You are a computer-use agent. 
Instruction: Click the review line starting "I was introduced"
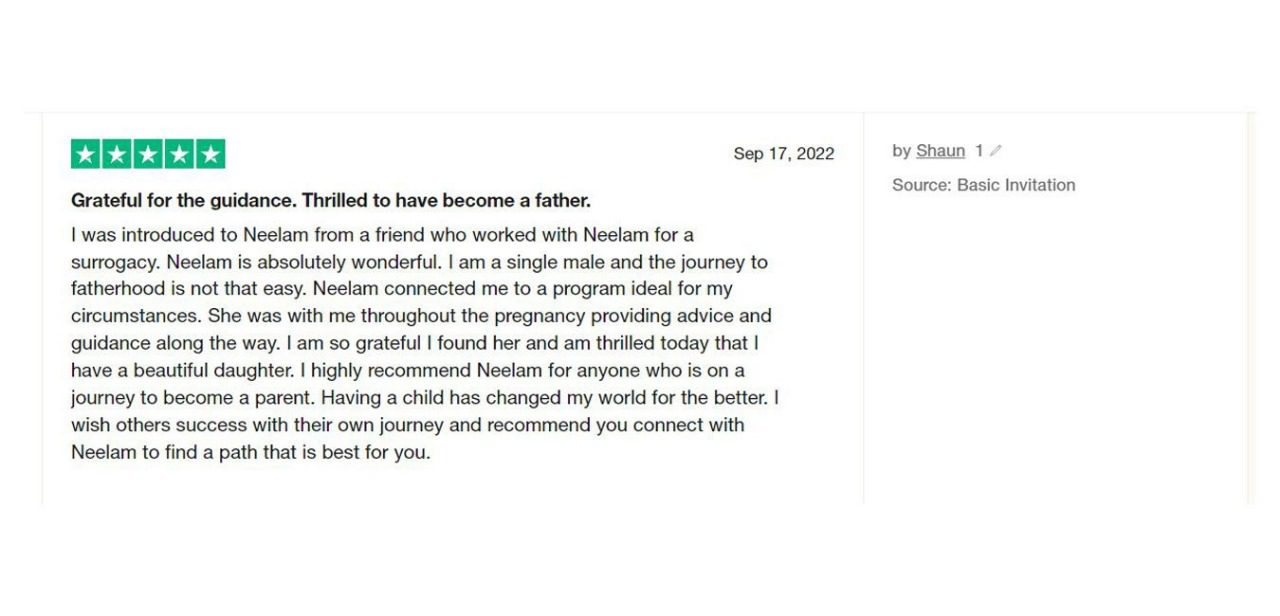[x=382, y=235]
